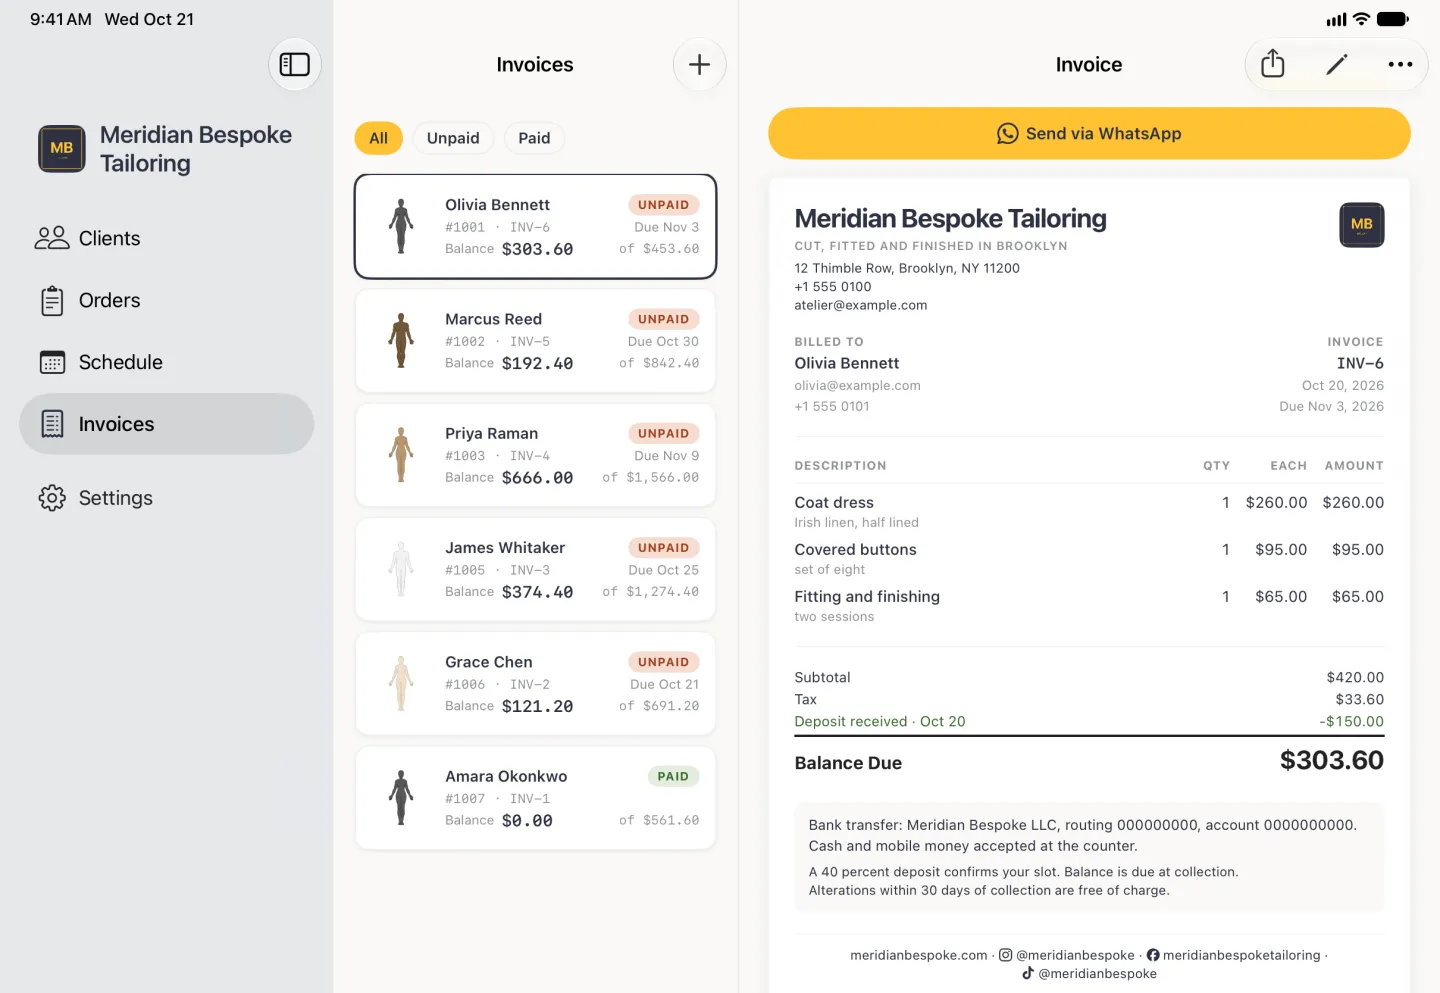The width and height of the screenshot is (1440, 993).
Task: Select James Whitaker's mannequin figure icon
Action: coord(402,569)
